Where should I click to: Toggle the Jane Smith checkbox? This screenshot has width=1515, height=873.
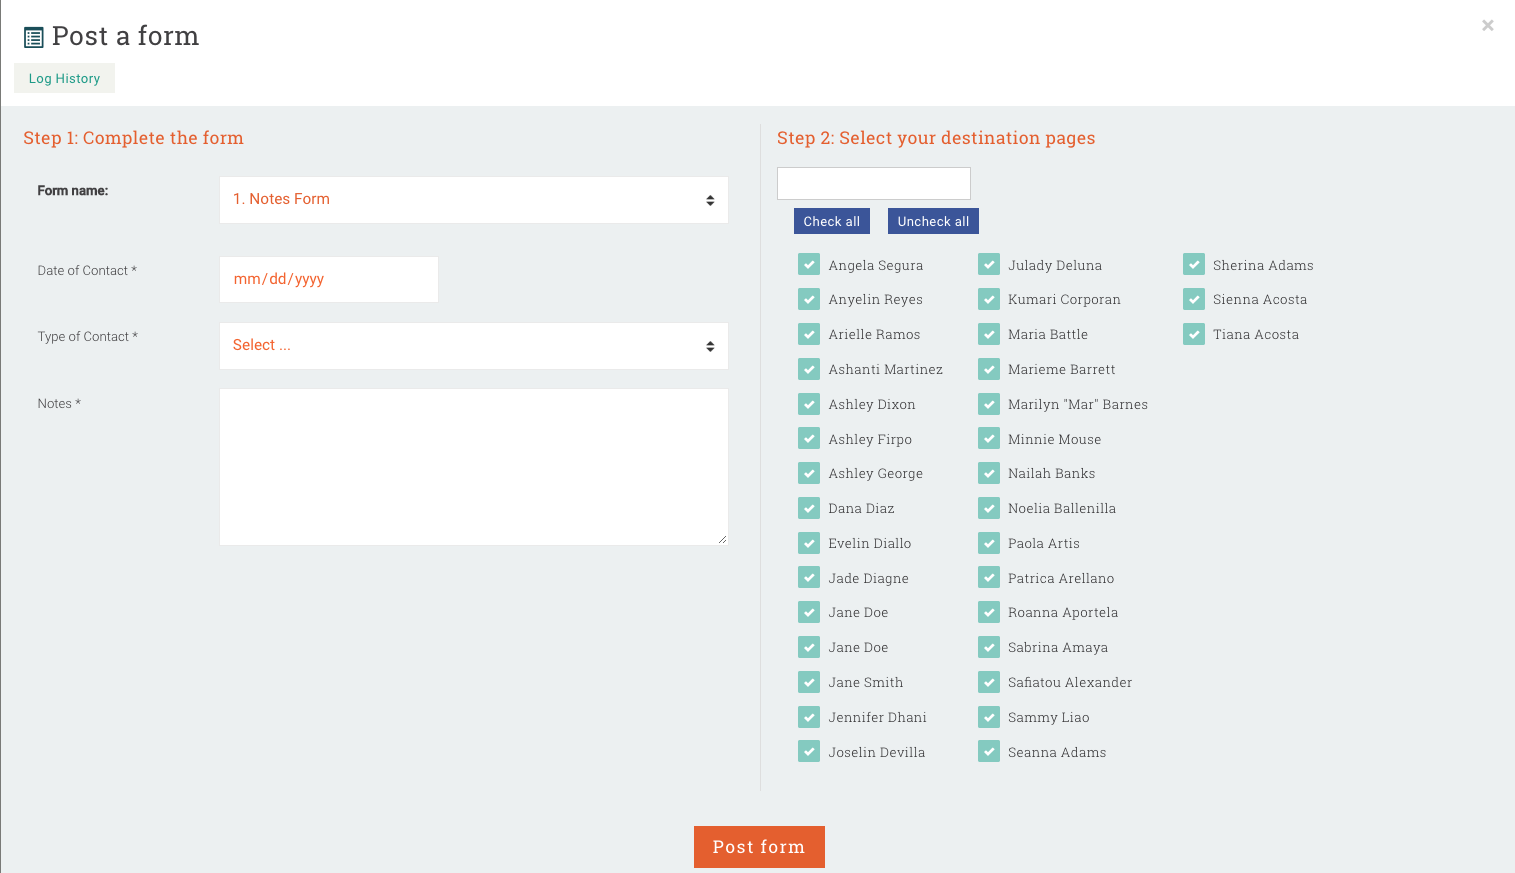[x=809, y=682]
